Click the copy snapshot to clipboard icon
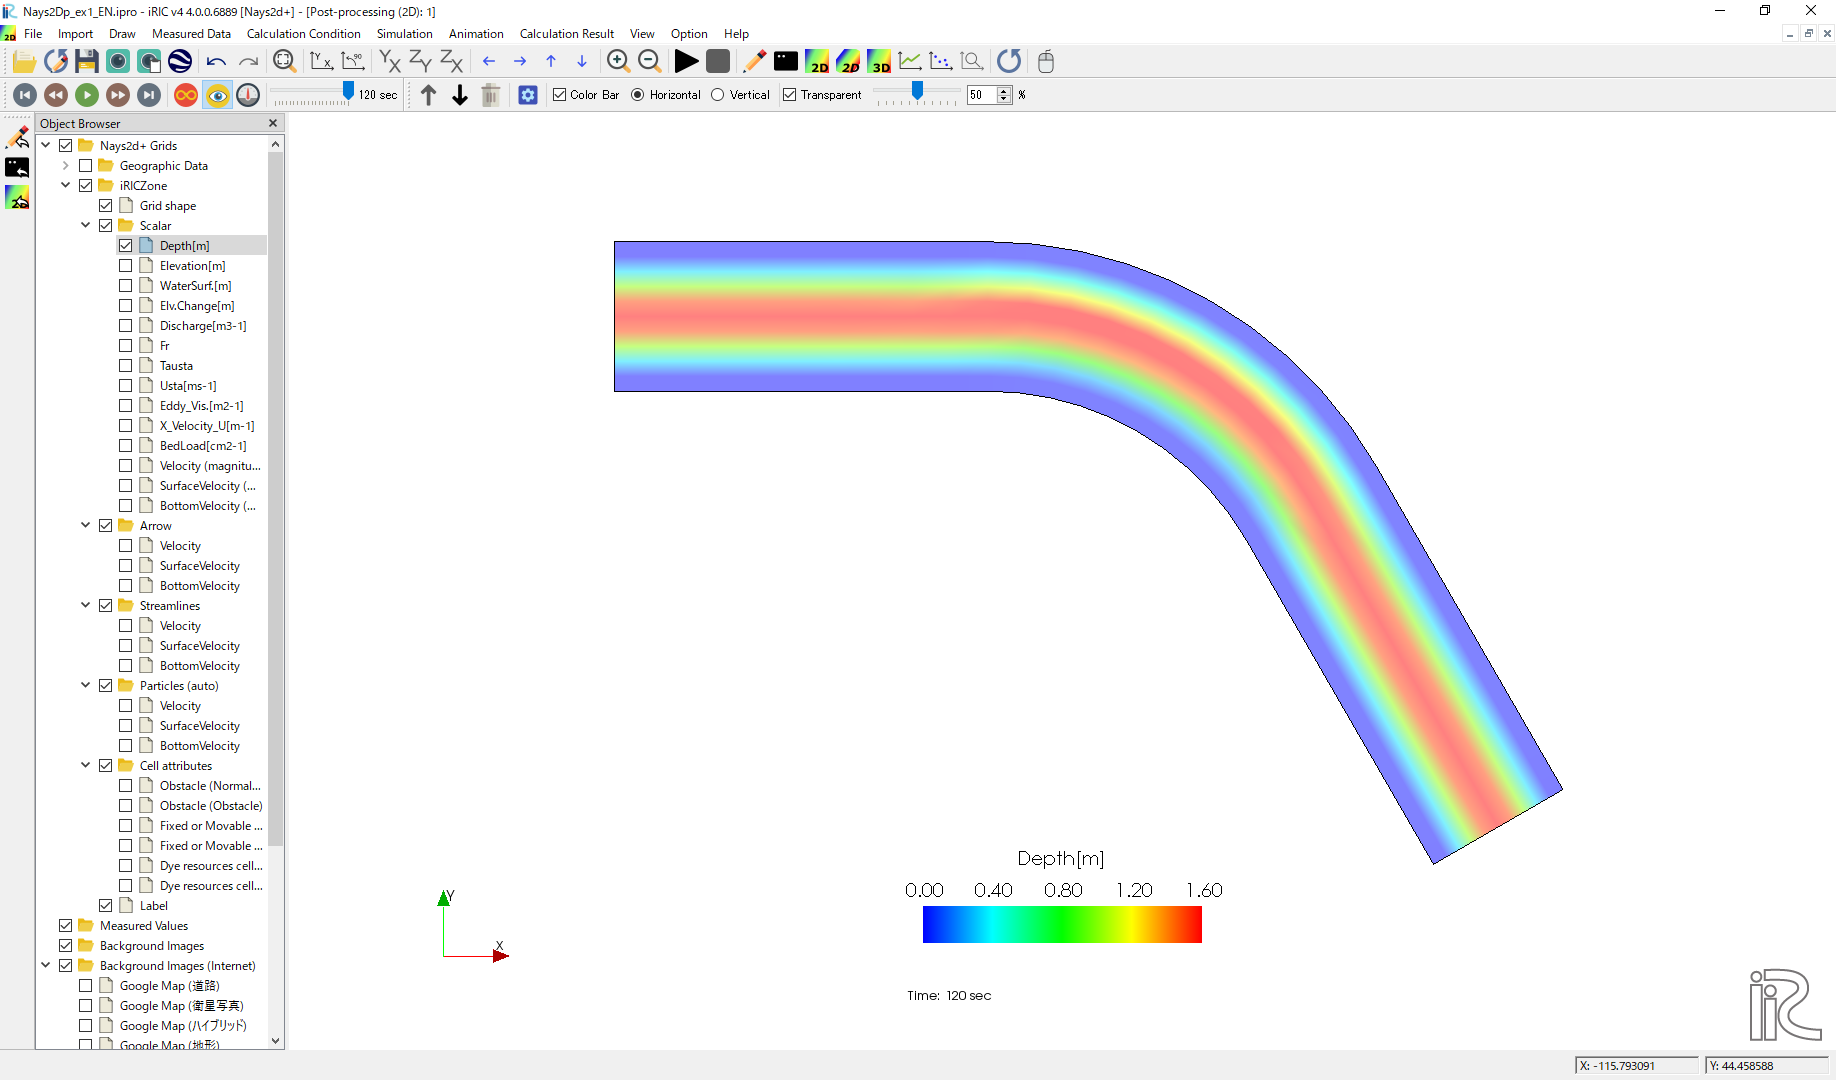Image resolution: width=1836 pixels, height=1080 pixels. [149, 62]
